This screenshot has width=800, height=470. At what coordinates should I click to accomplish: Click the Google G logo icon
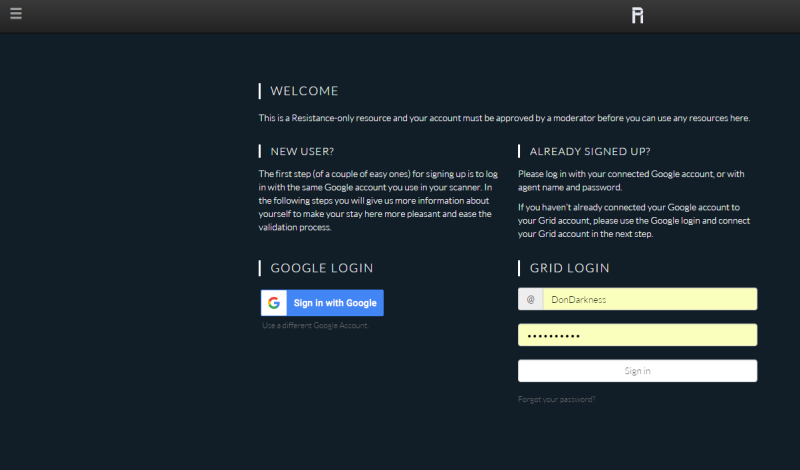(x=274, y=303)
